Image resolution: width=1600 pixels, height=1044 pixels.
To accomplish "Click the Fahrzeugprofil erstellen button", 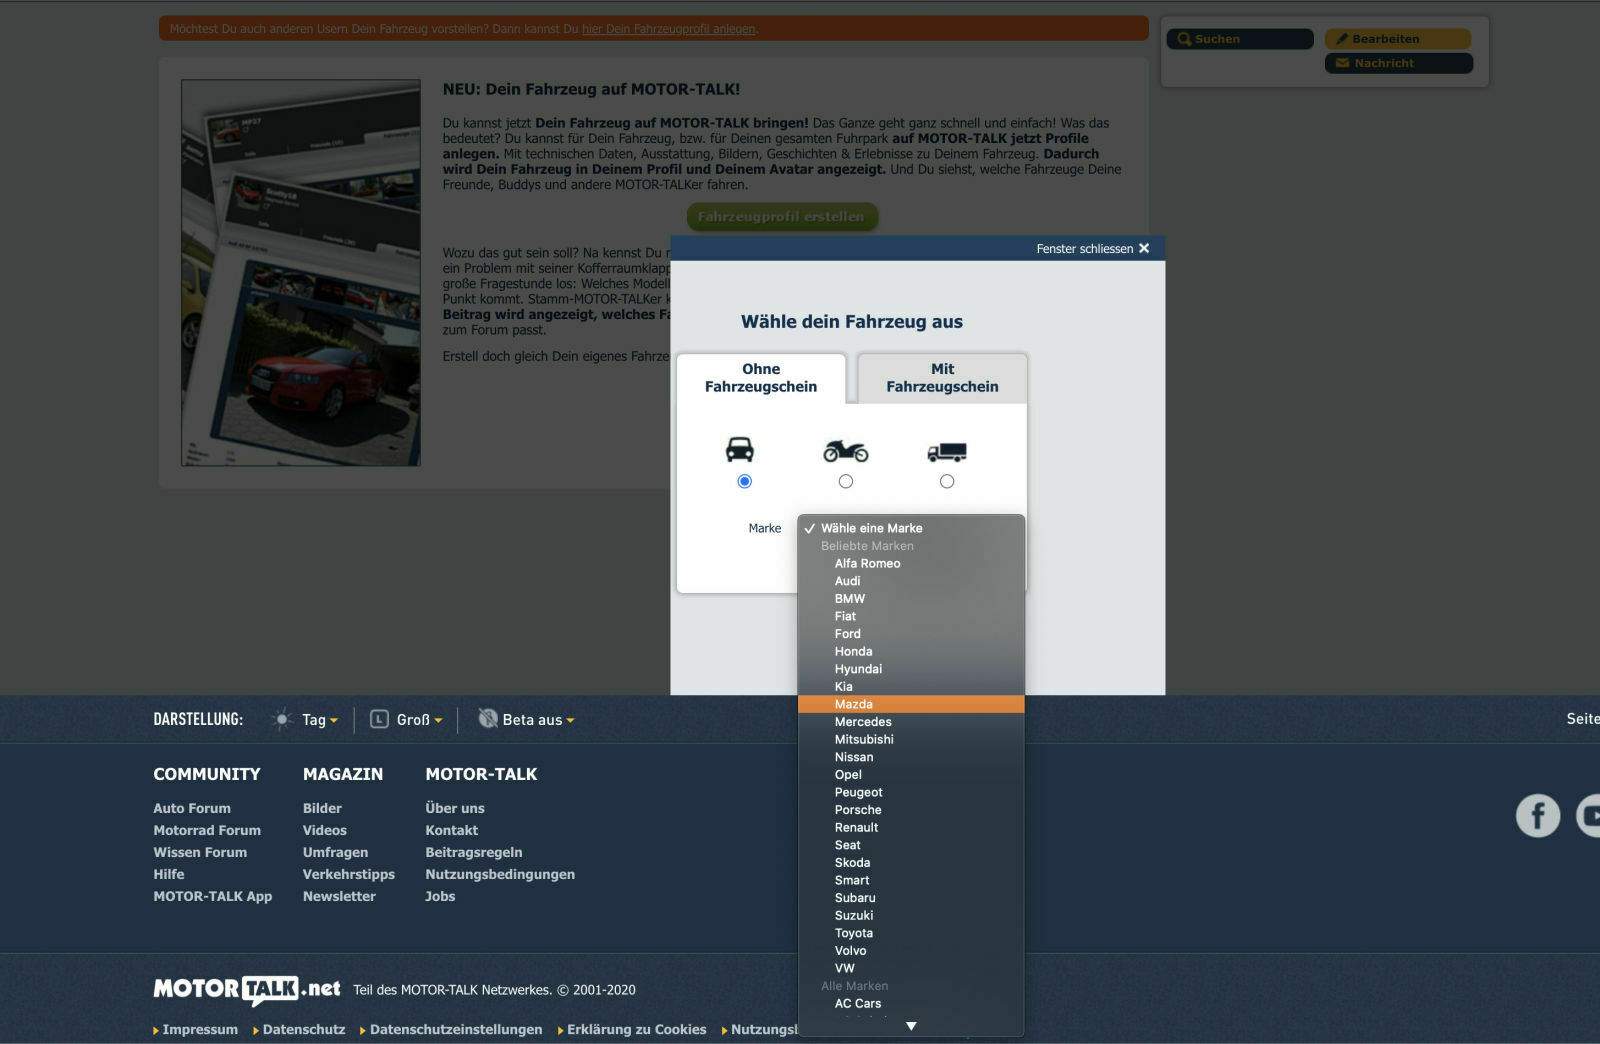I will coord(781,216).
